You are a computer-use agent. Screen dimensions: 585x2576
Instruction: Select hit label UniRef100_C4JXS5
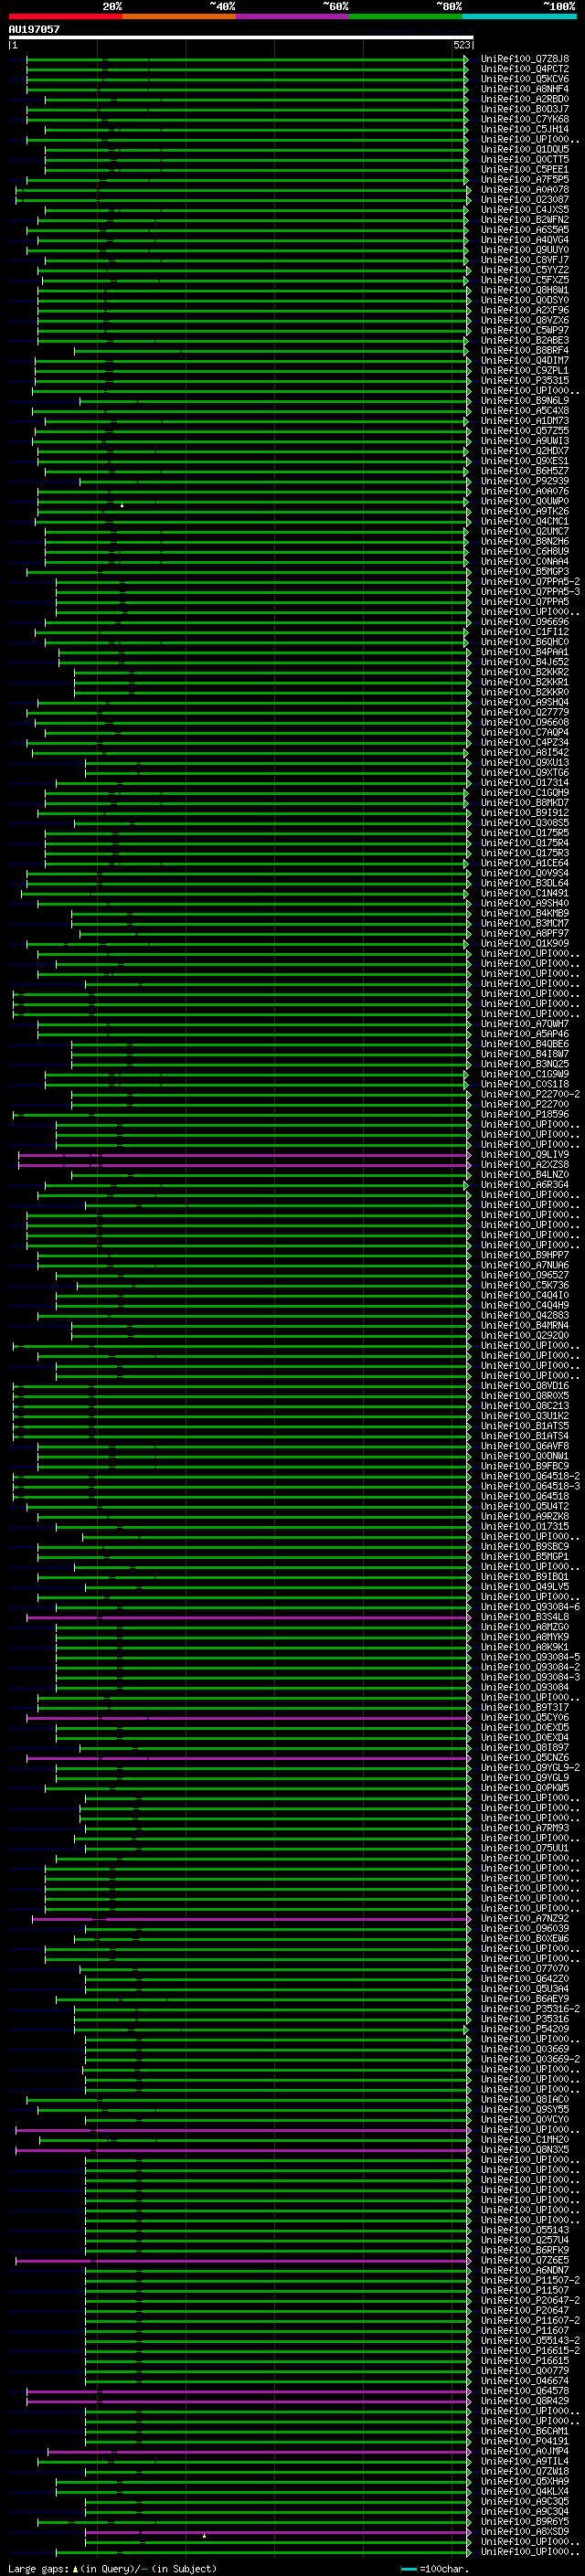[525, 210]
